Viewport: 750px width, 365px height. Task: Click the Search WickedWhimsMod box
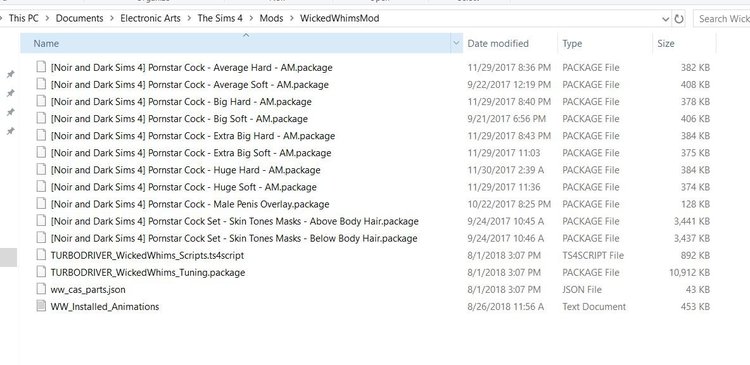[721, 19]
